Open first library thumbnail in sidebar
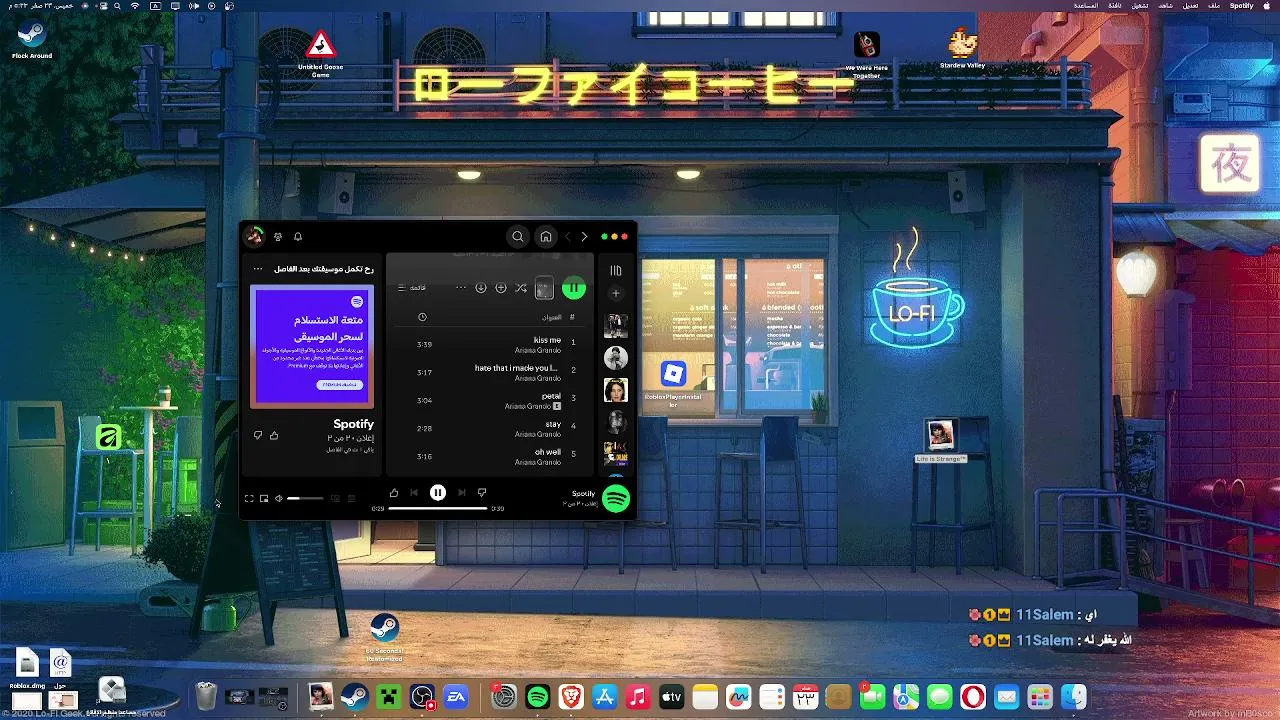This screenshot has width=1280, height=720. pyautogui.click(x=616, y=325)
